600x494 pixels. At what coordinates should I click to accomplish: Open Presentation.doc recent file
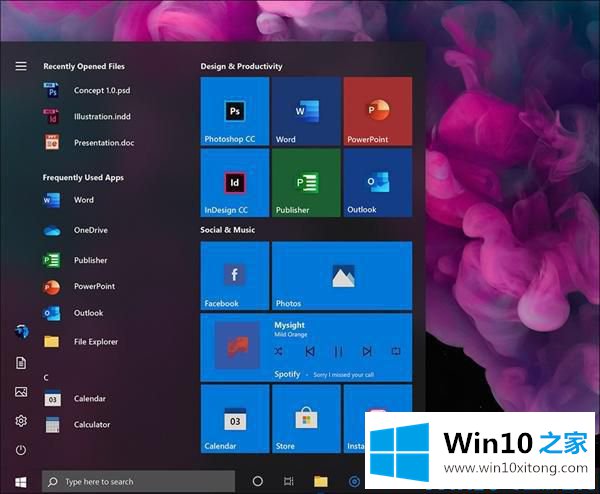pos(89,143)
